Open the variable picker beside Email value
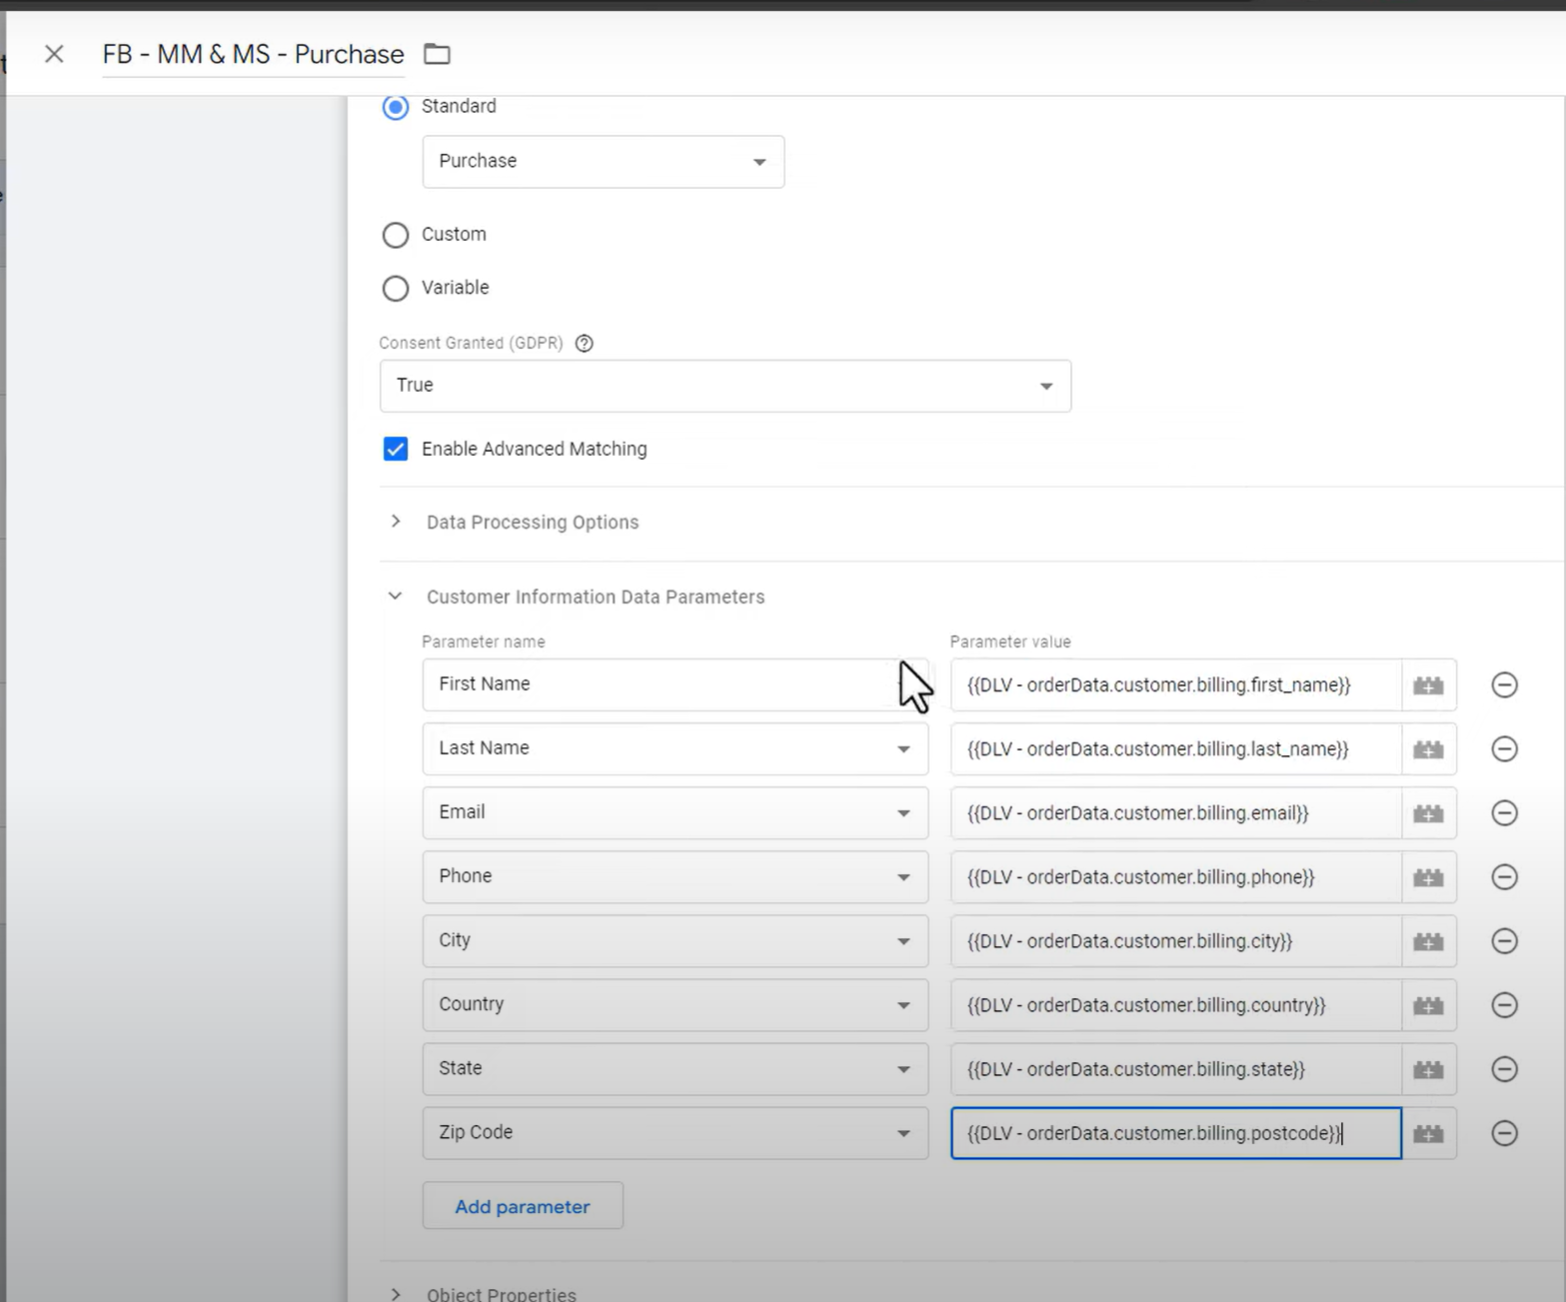This screenshot has height=1302, width=1566. [1428, 813]
